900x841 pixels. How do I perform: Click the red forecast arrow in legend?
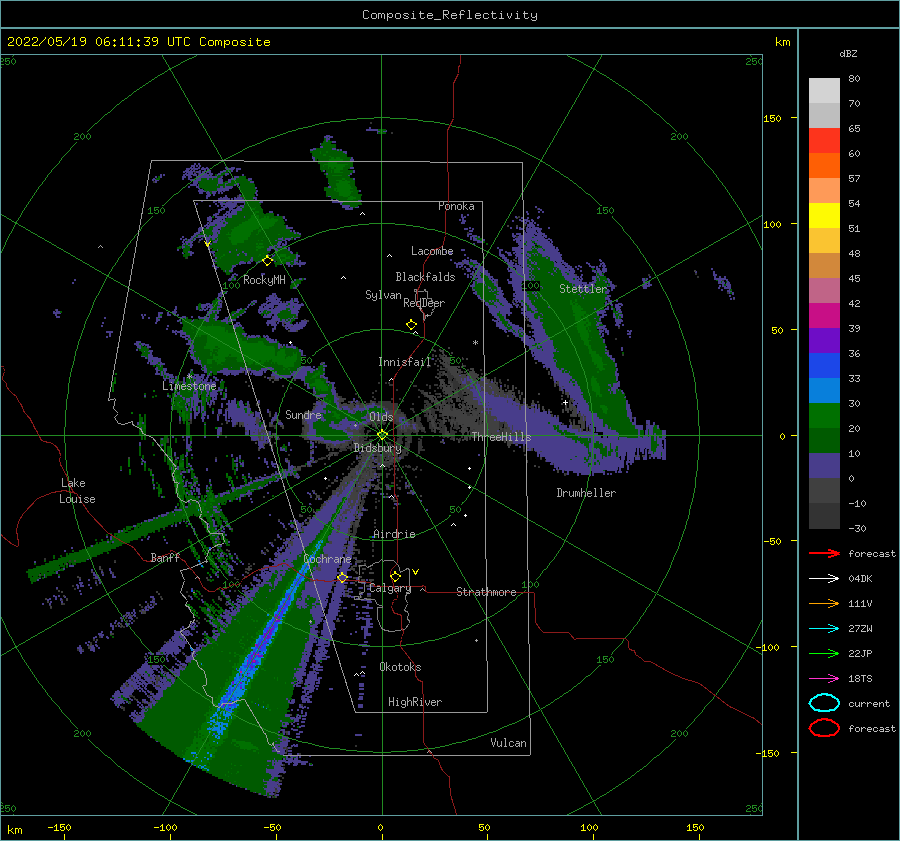click(824, 553)
